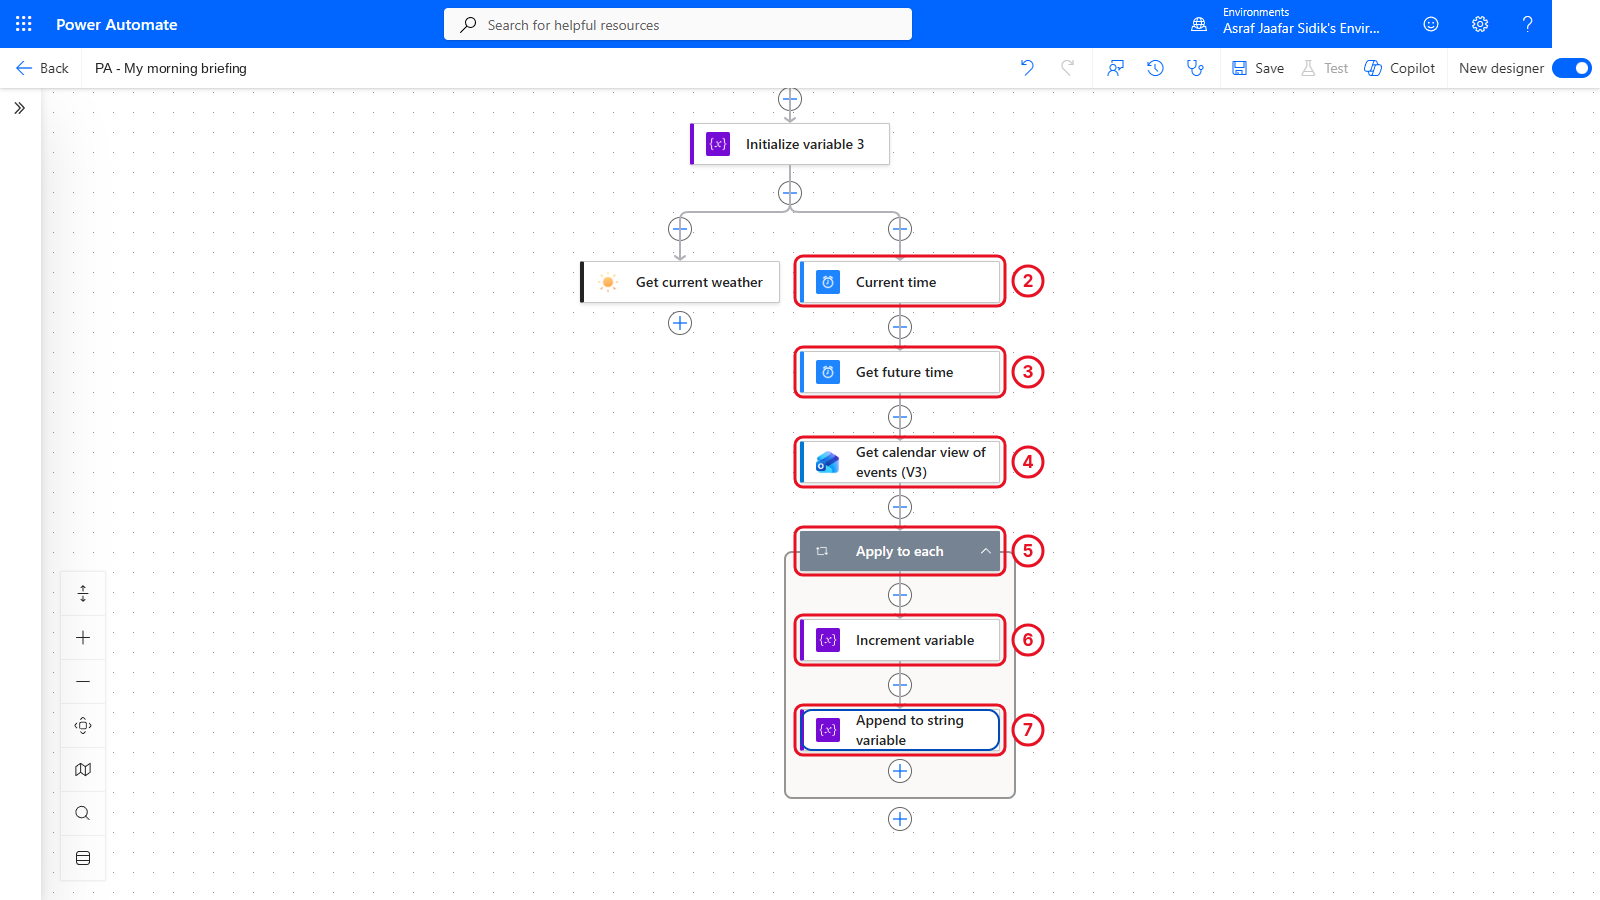Add action below Append to string variable
Screen dimensions: 1600x900
point(900,771)
